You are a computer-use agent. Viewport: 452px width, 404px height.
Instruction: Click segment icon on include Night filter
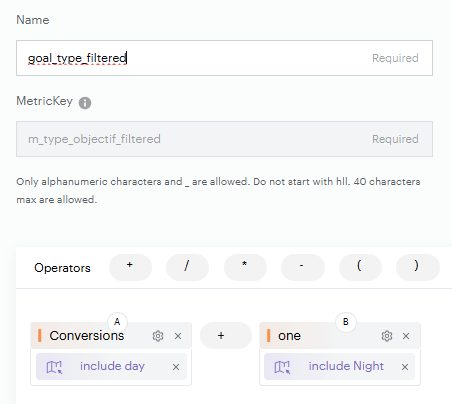[x=282, y=367]
